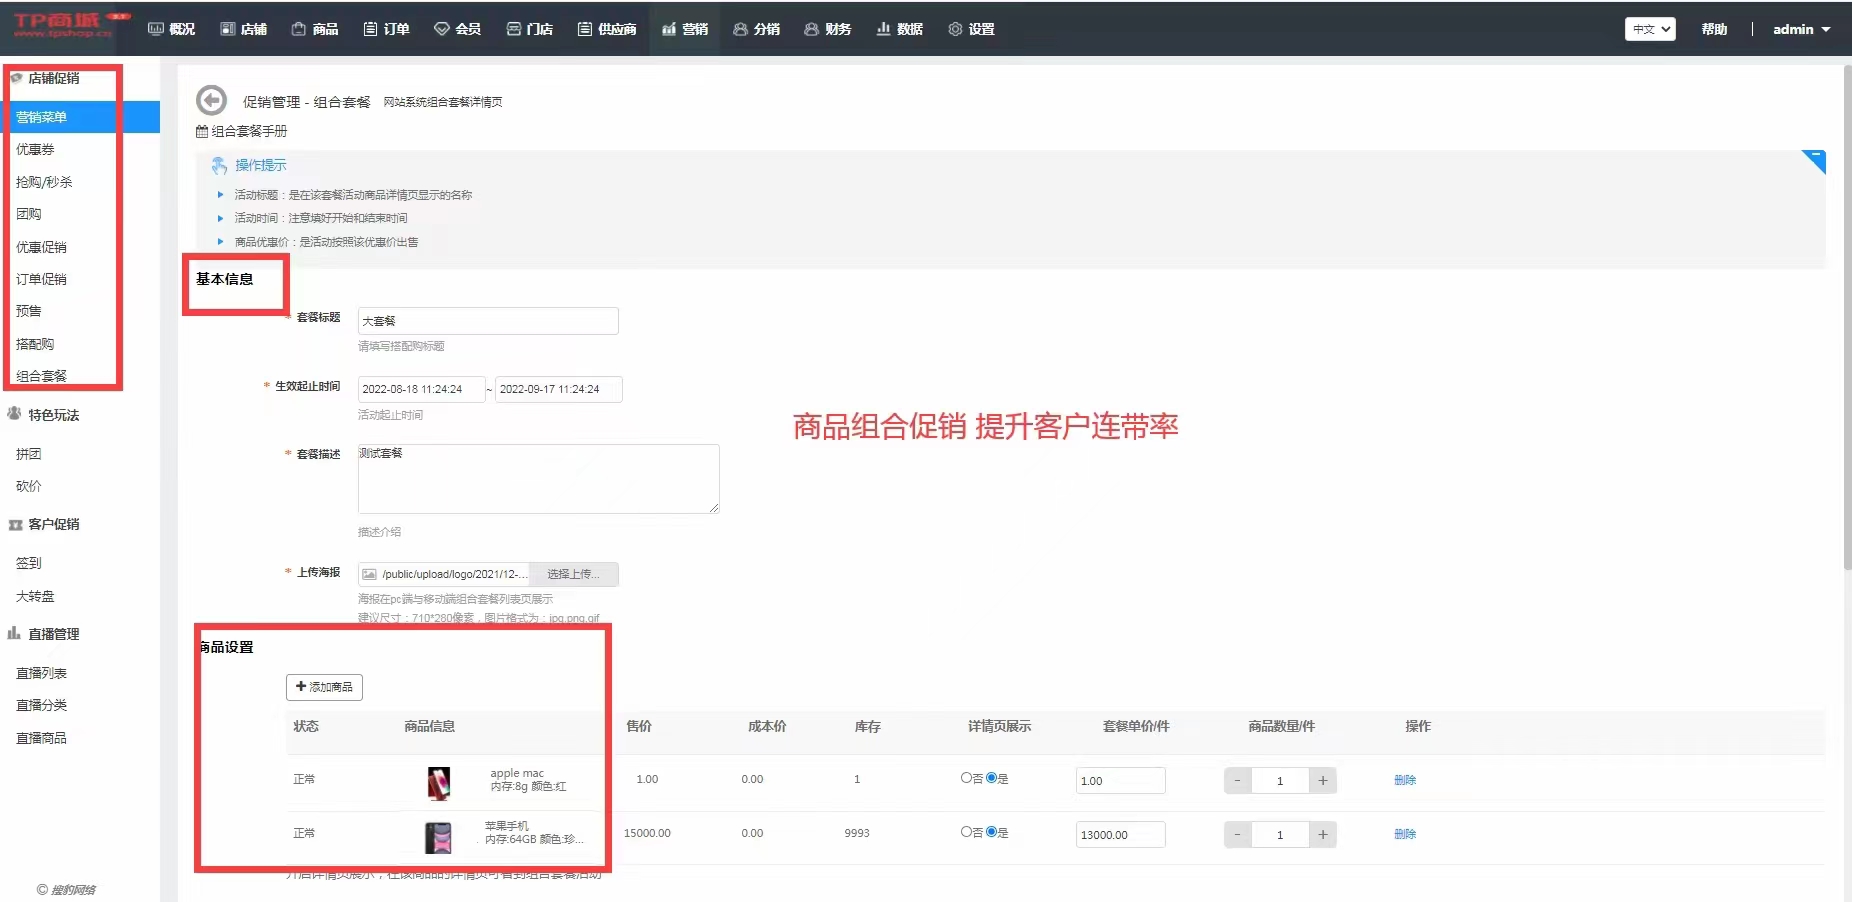Click the circular back arrow icon
The height and width of the screenshot is (902, 1852).
tap(211, 100)
